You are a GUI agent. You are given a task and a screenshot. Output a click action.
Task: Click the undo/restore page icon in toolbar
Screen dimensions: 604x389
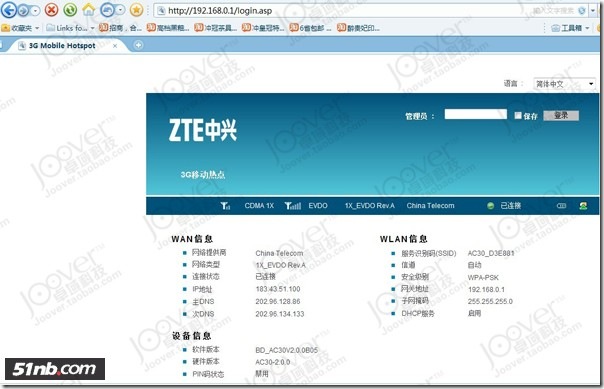pos(107,10)
